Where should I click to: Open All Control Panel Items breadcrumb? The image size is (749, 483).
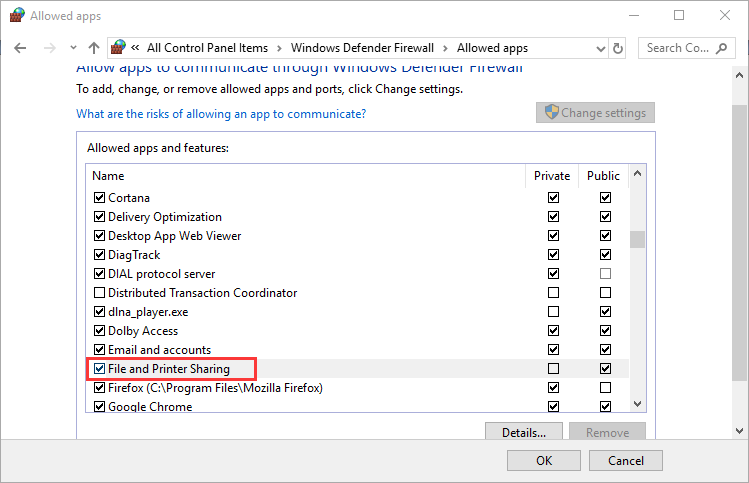coord(207,48)
